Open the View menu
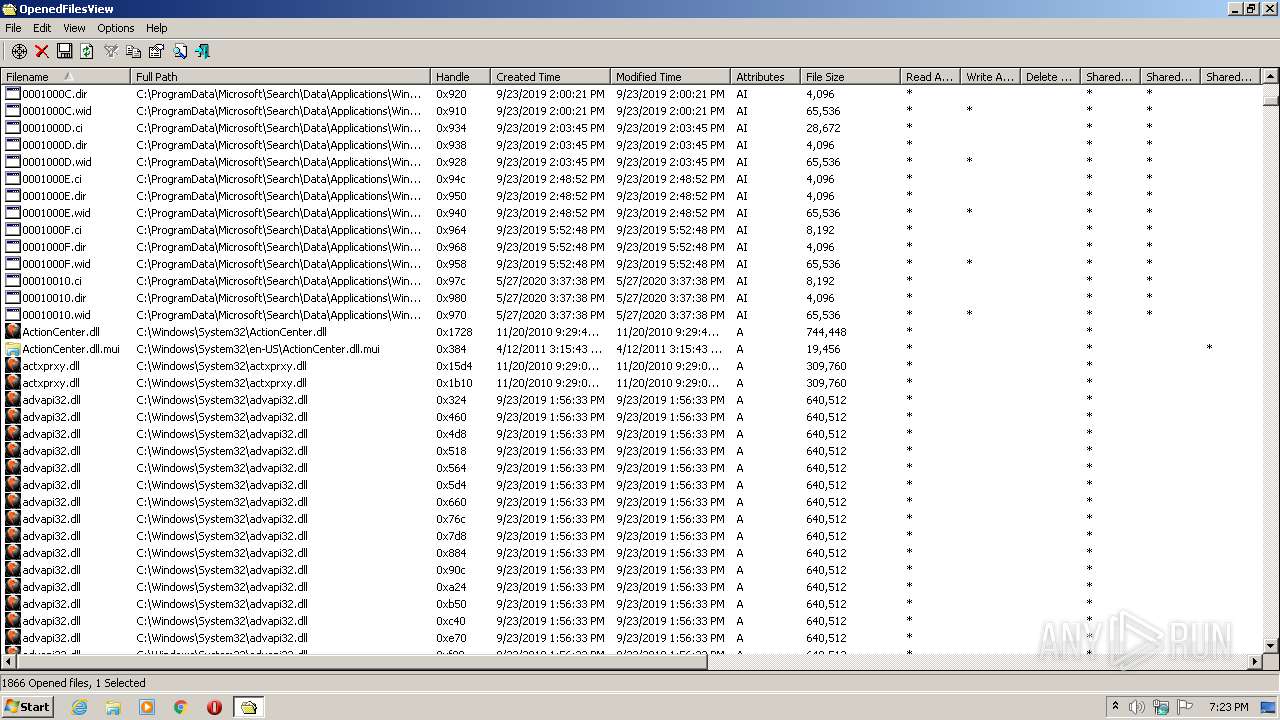The image size is (1280, 720). (74, 28)
